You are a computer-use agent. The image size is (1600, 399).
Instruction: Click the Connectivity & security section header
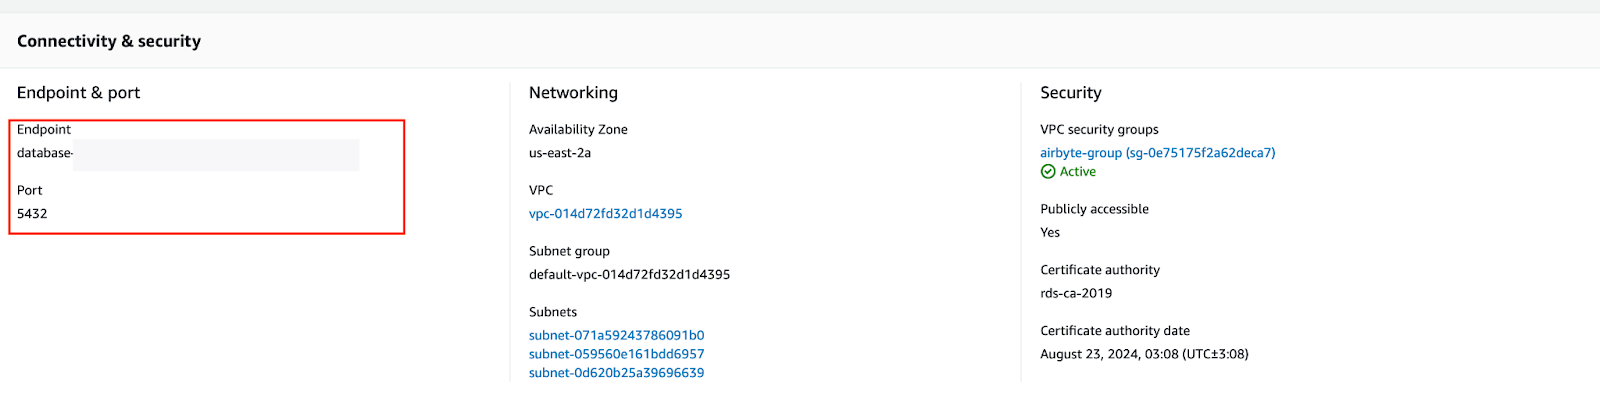coord(109,41)
